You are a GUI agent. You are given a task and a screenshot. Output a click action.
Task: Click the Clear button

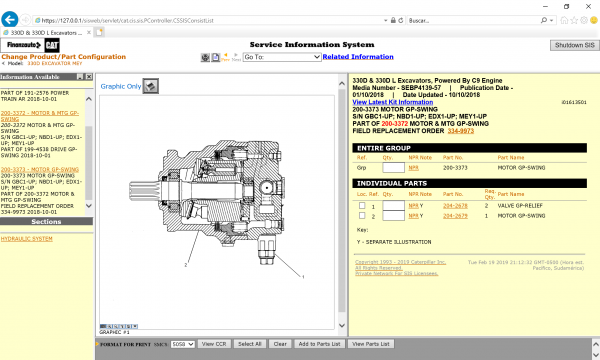click(280, 344)
